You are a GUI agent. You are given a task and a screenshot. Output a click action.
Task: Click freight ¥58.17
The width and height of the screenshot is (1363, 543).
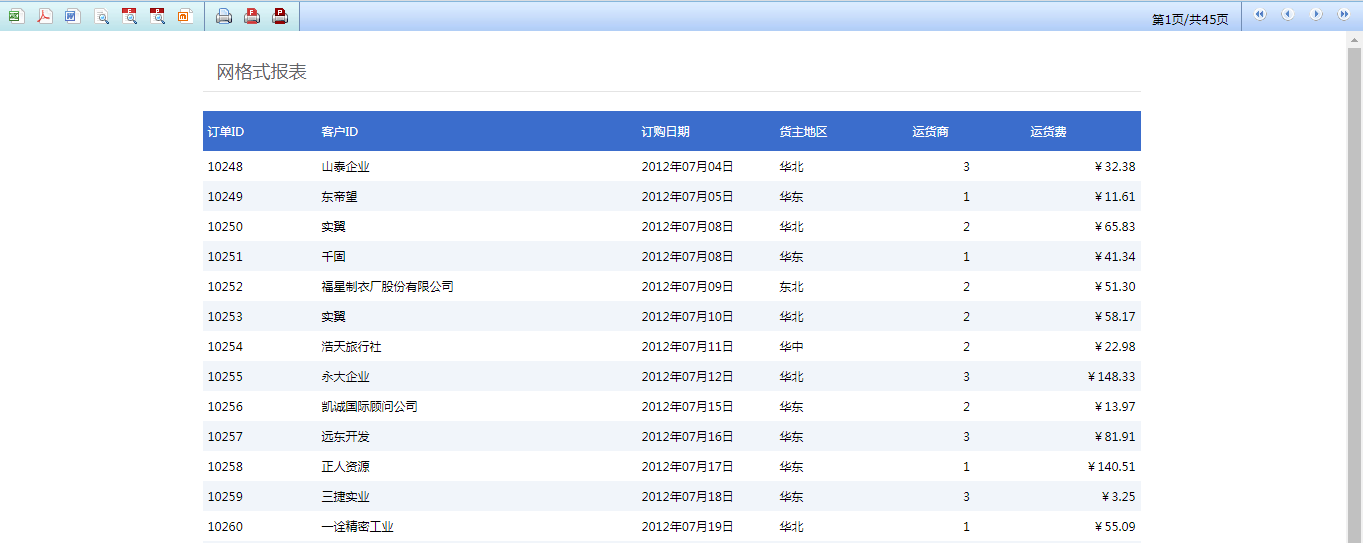(x=1114, y=317)
